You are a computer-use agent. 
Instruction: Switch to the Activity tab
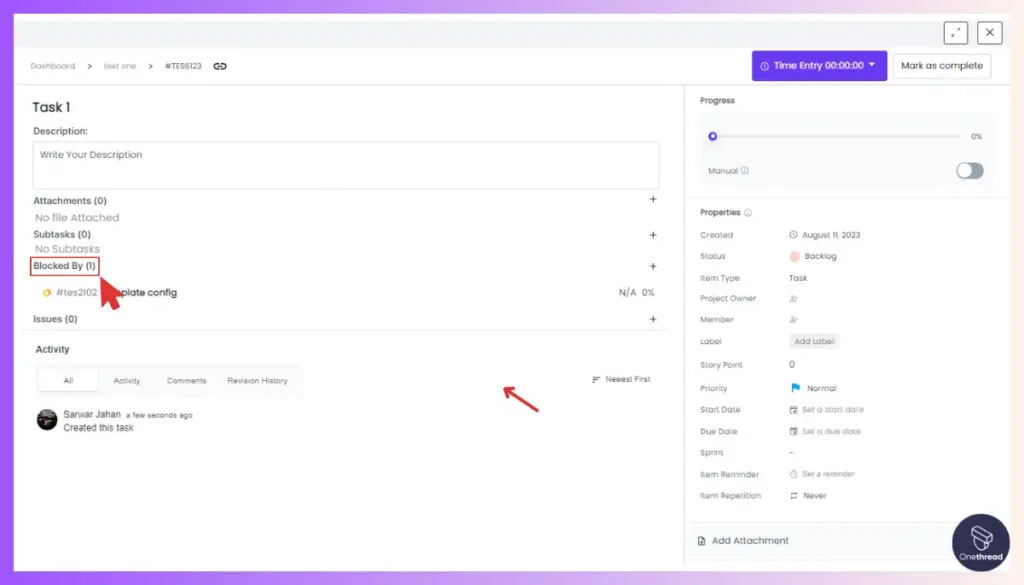tap(127, 381)
